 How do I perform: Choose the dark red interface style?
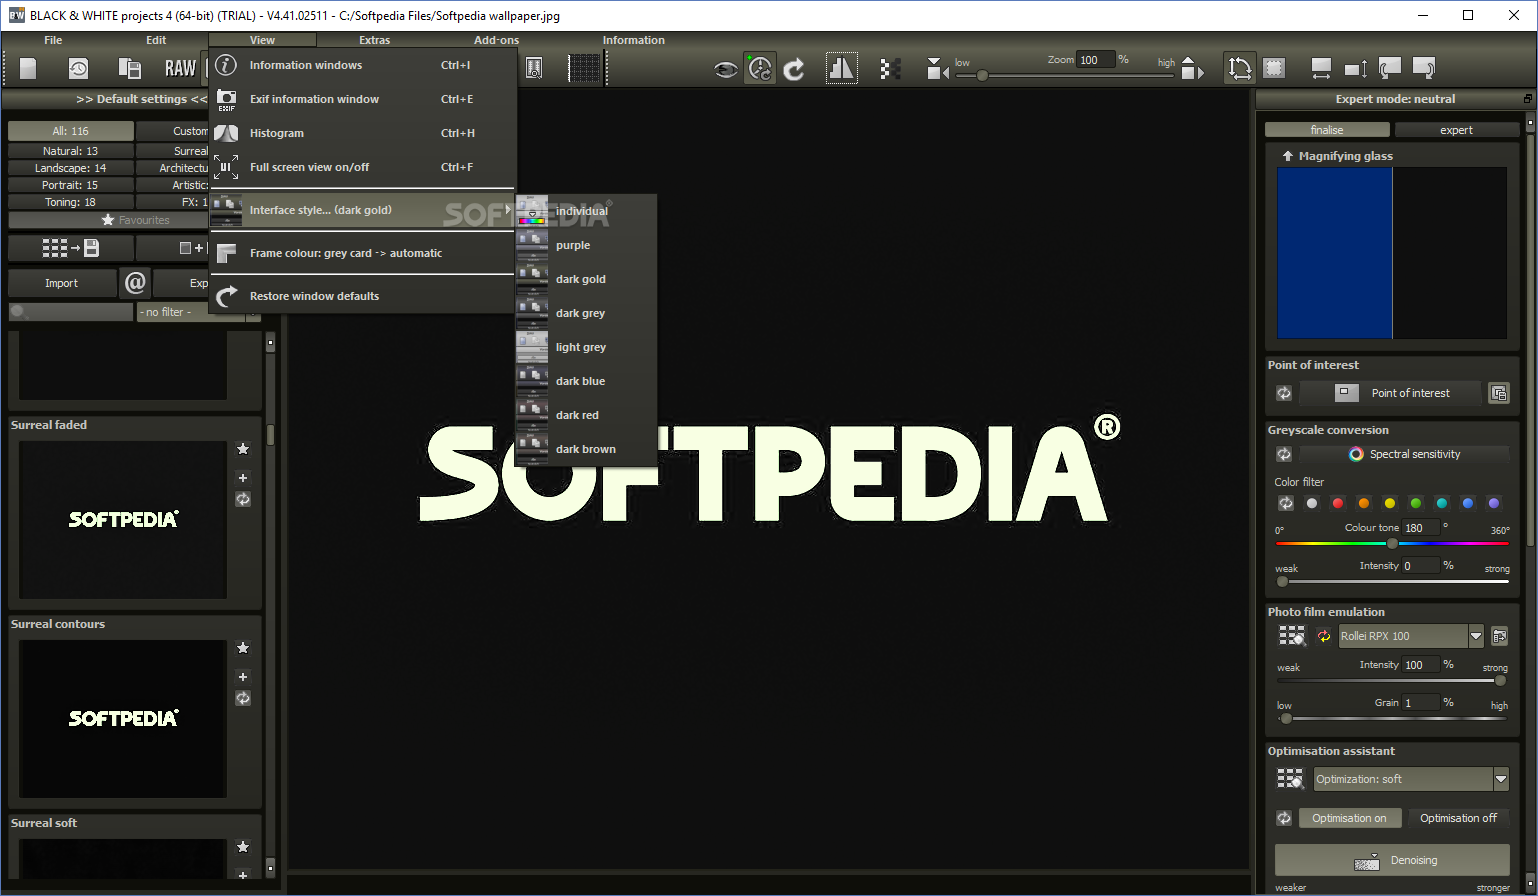point(586,415)
